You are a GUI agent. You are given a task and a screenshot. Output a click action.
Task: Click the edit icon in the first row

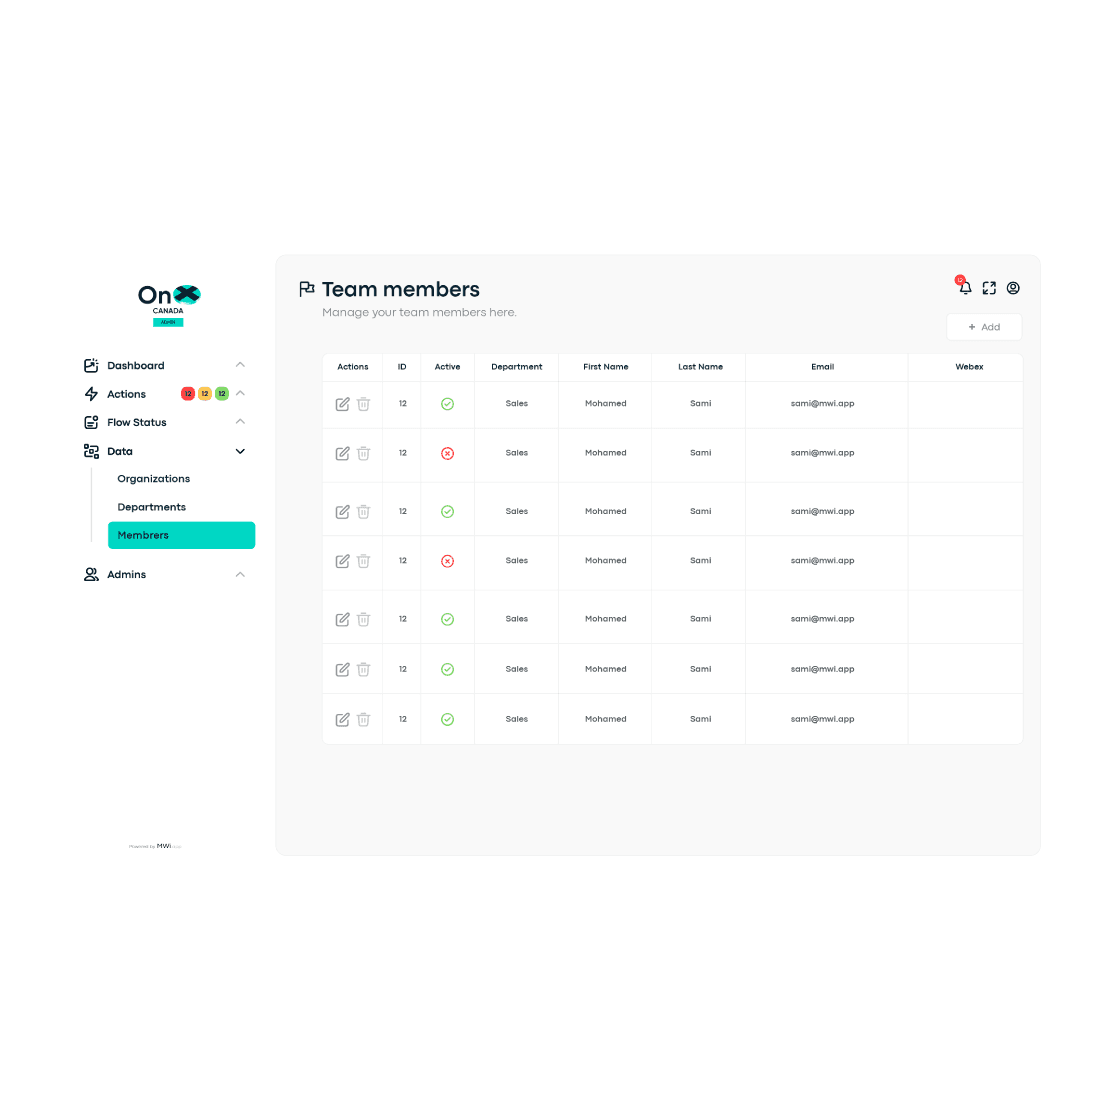342,404
